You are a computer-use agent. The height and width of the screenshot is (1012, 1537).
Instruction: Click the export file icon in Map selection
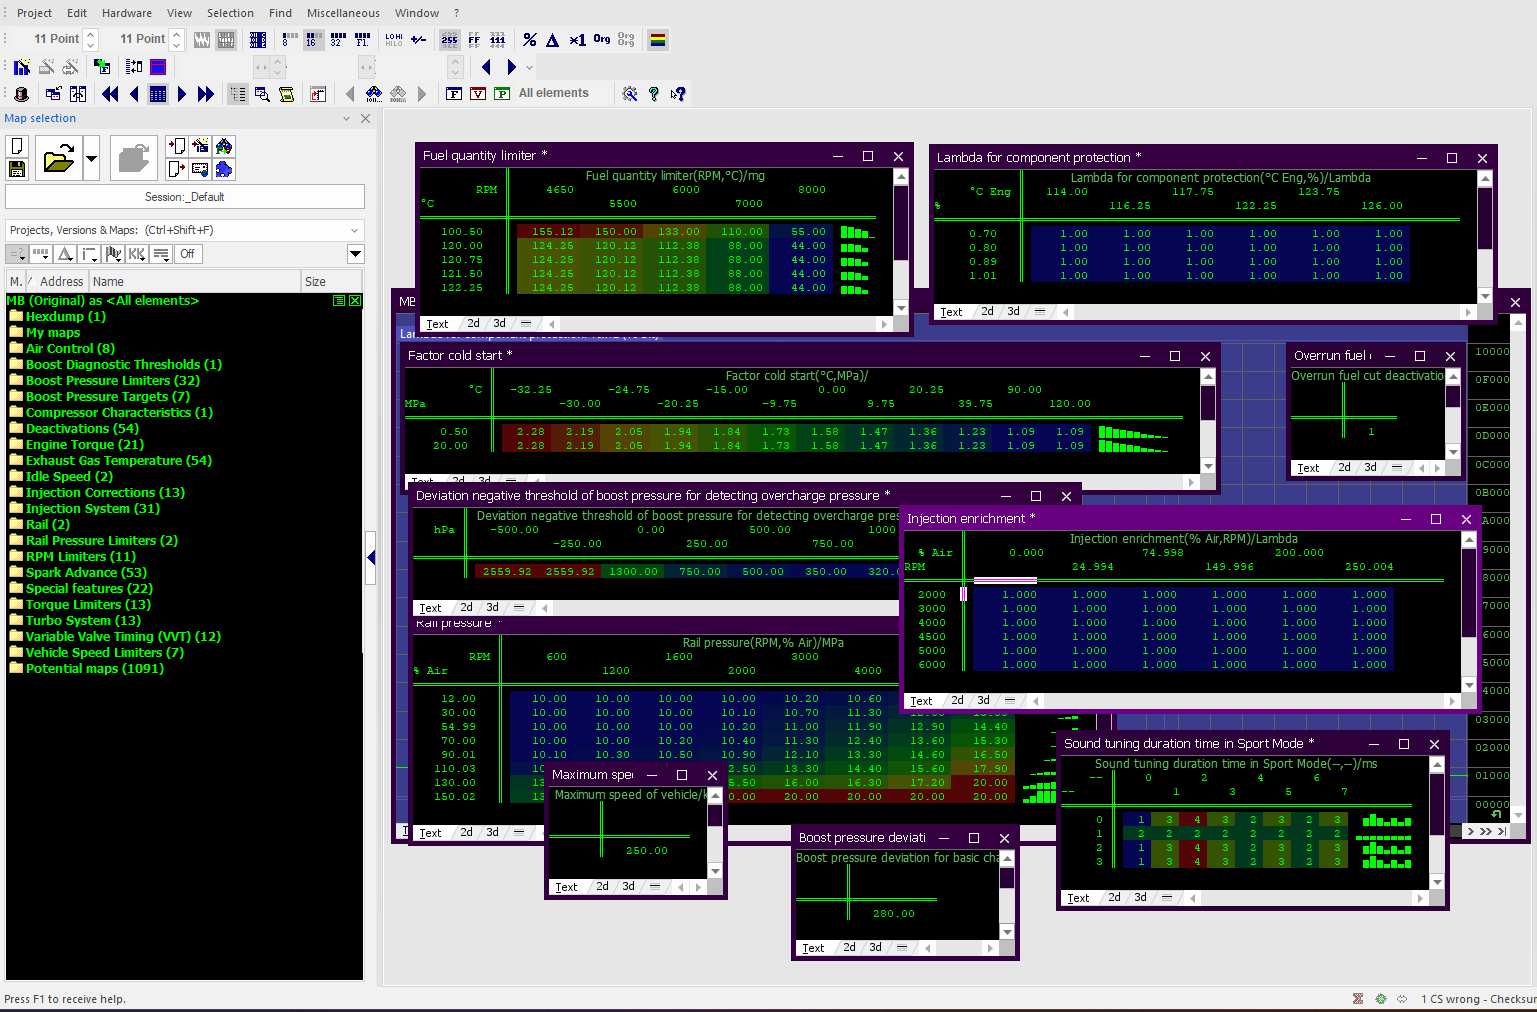176,169
